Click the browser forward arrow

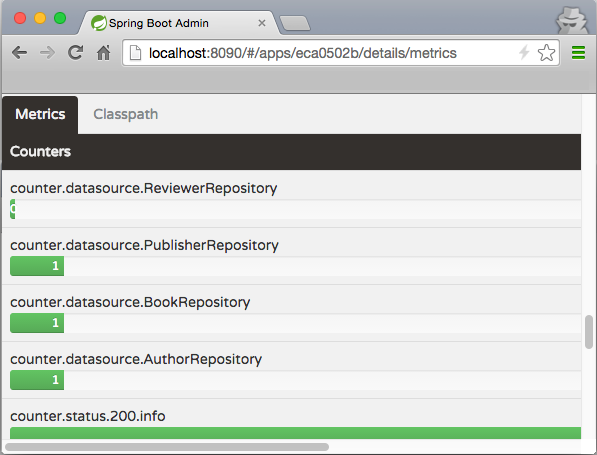[48, 53]
